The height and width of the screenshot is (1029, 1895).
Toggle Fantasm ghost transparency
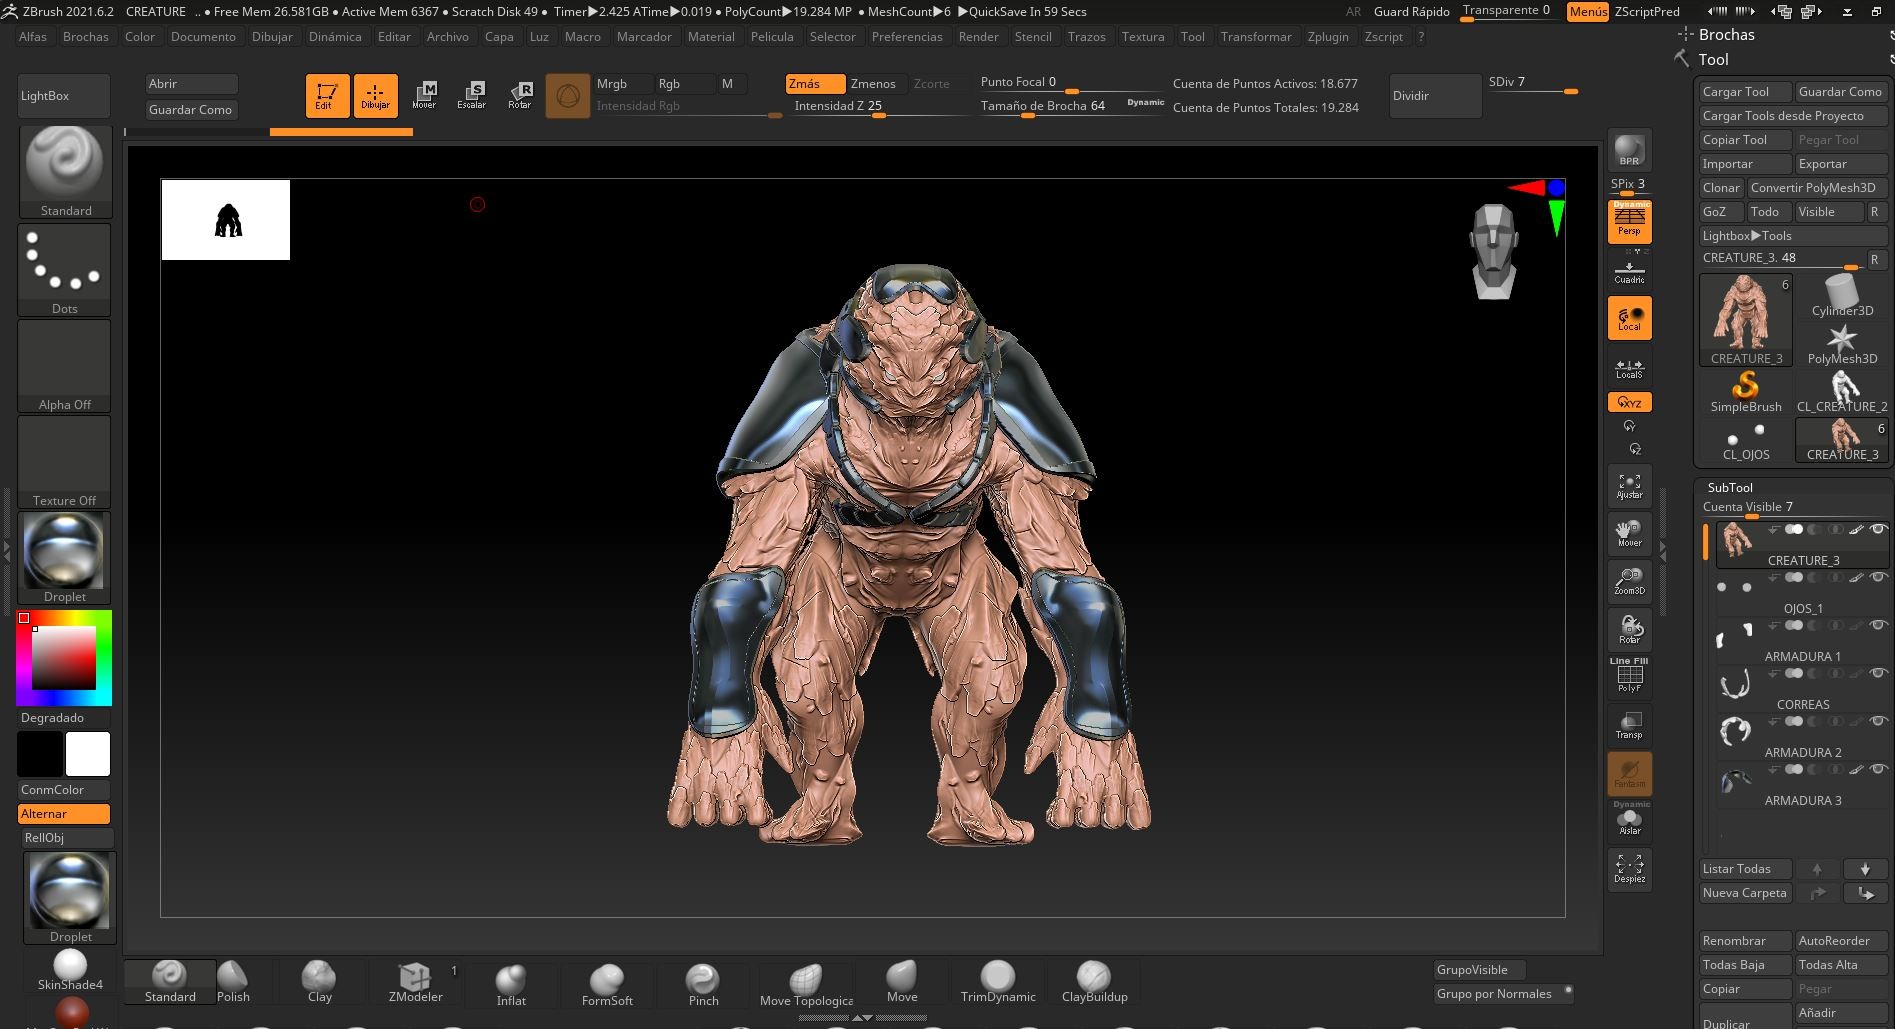pyautogui.click(x=1629, y=774)
